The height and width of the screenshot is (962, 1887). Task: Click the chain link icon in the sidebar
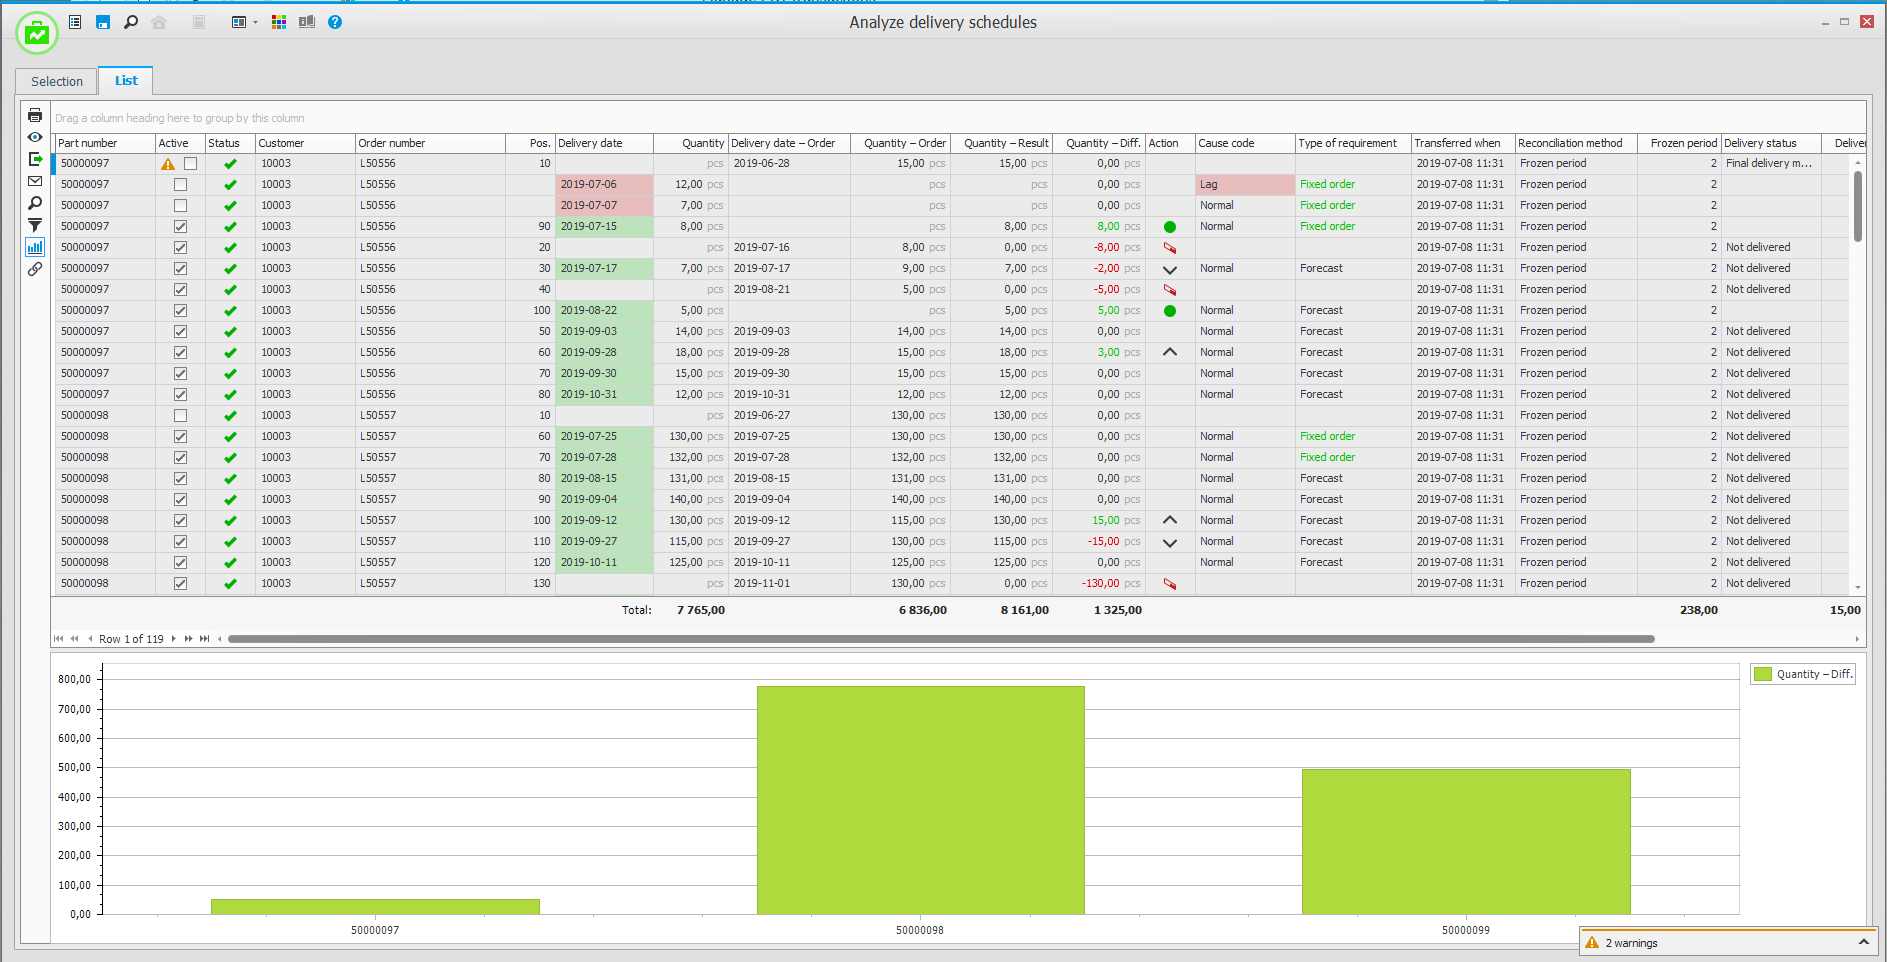click(35, 269)
